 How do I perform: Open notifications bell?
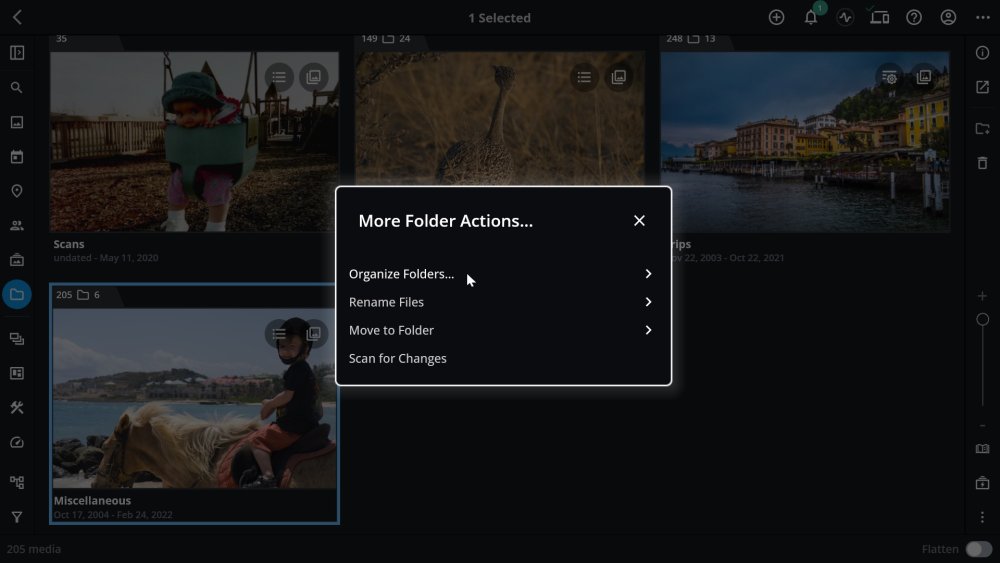[x=811, y=17]
